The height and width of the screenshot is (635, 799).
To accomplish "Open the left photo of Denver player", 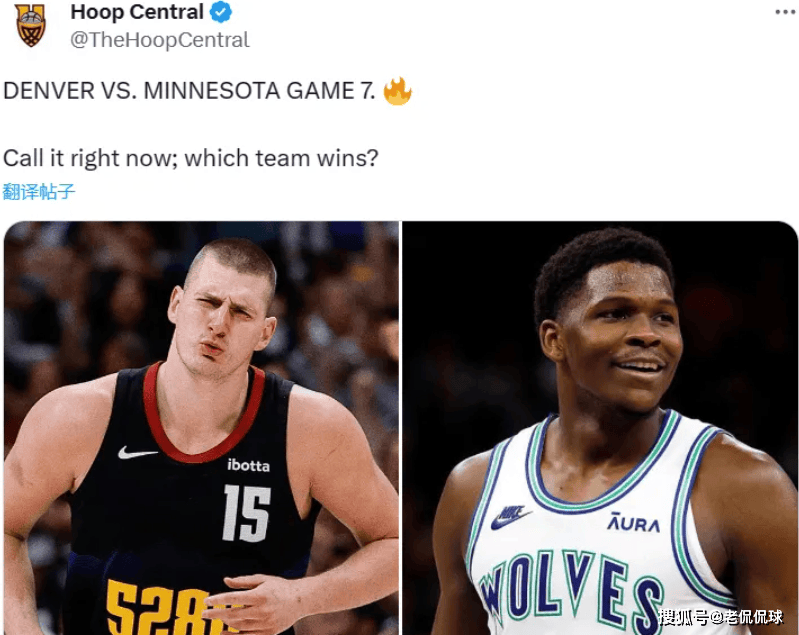I will (201, 428).
